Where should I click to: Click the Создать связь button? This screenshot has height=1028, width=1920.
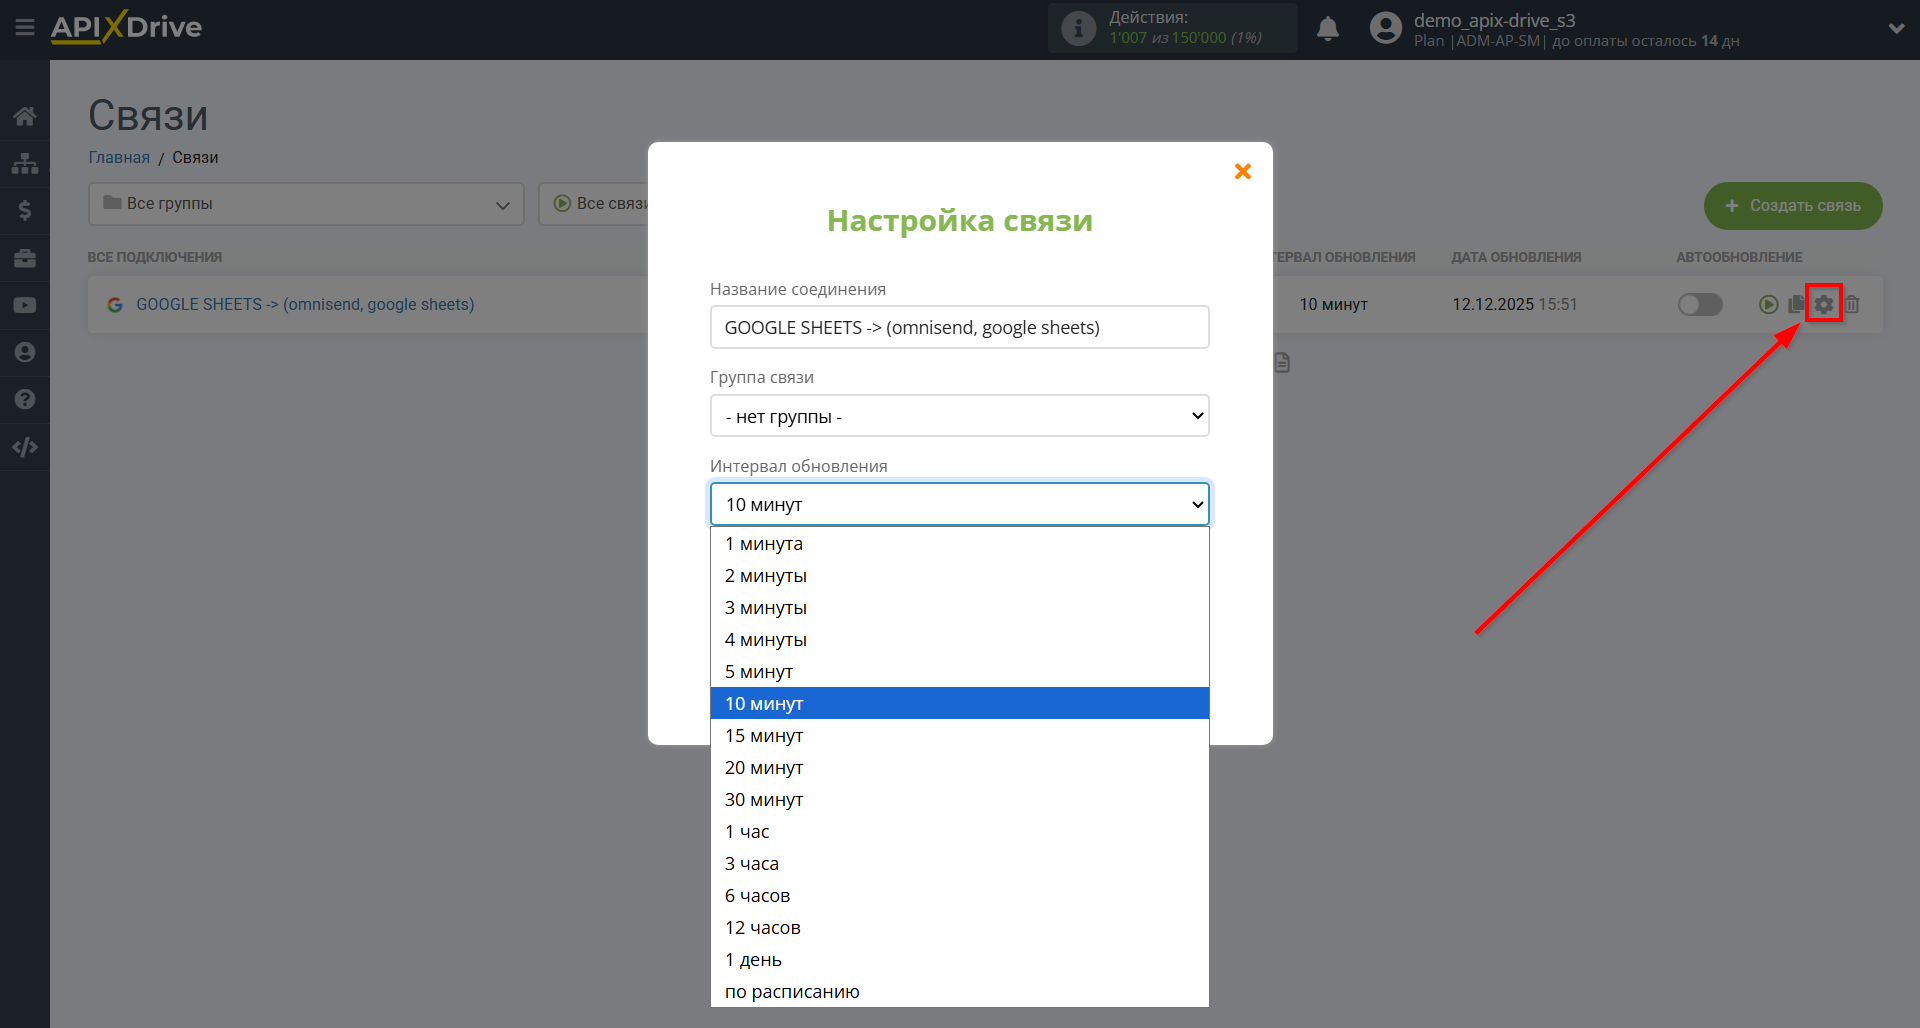point(1792,206)
